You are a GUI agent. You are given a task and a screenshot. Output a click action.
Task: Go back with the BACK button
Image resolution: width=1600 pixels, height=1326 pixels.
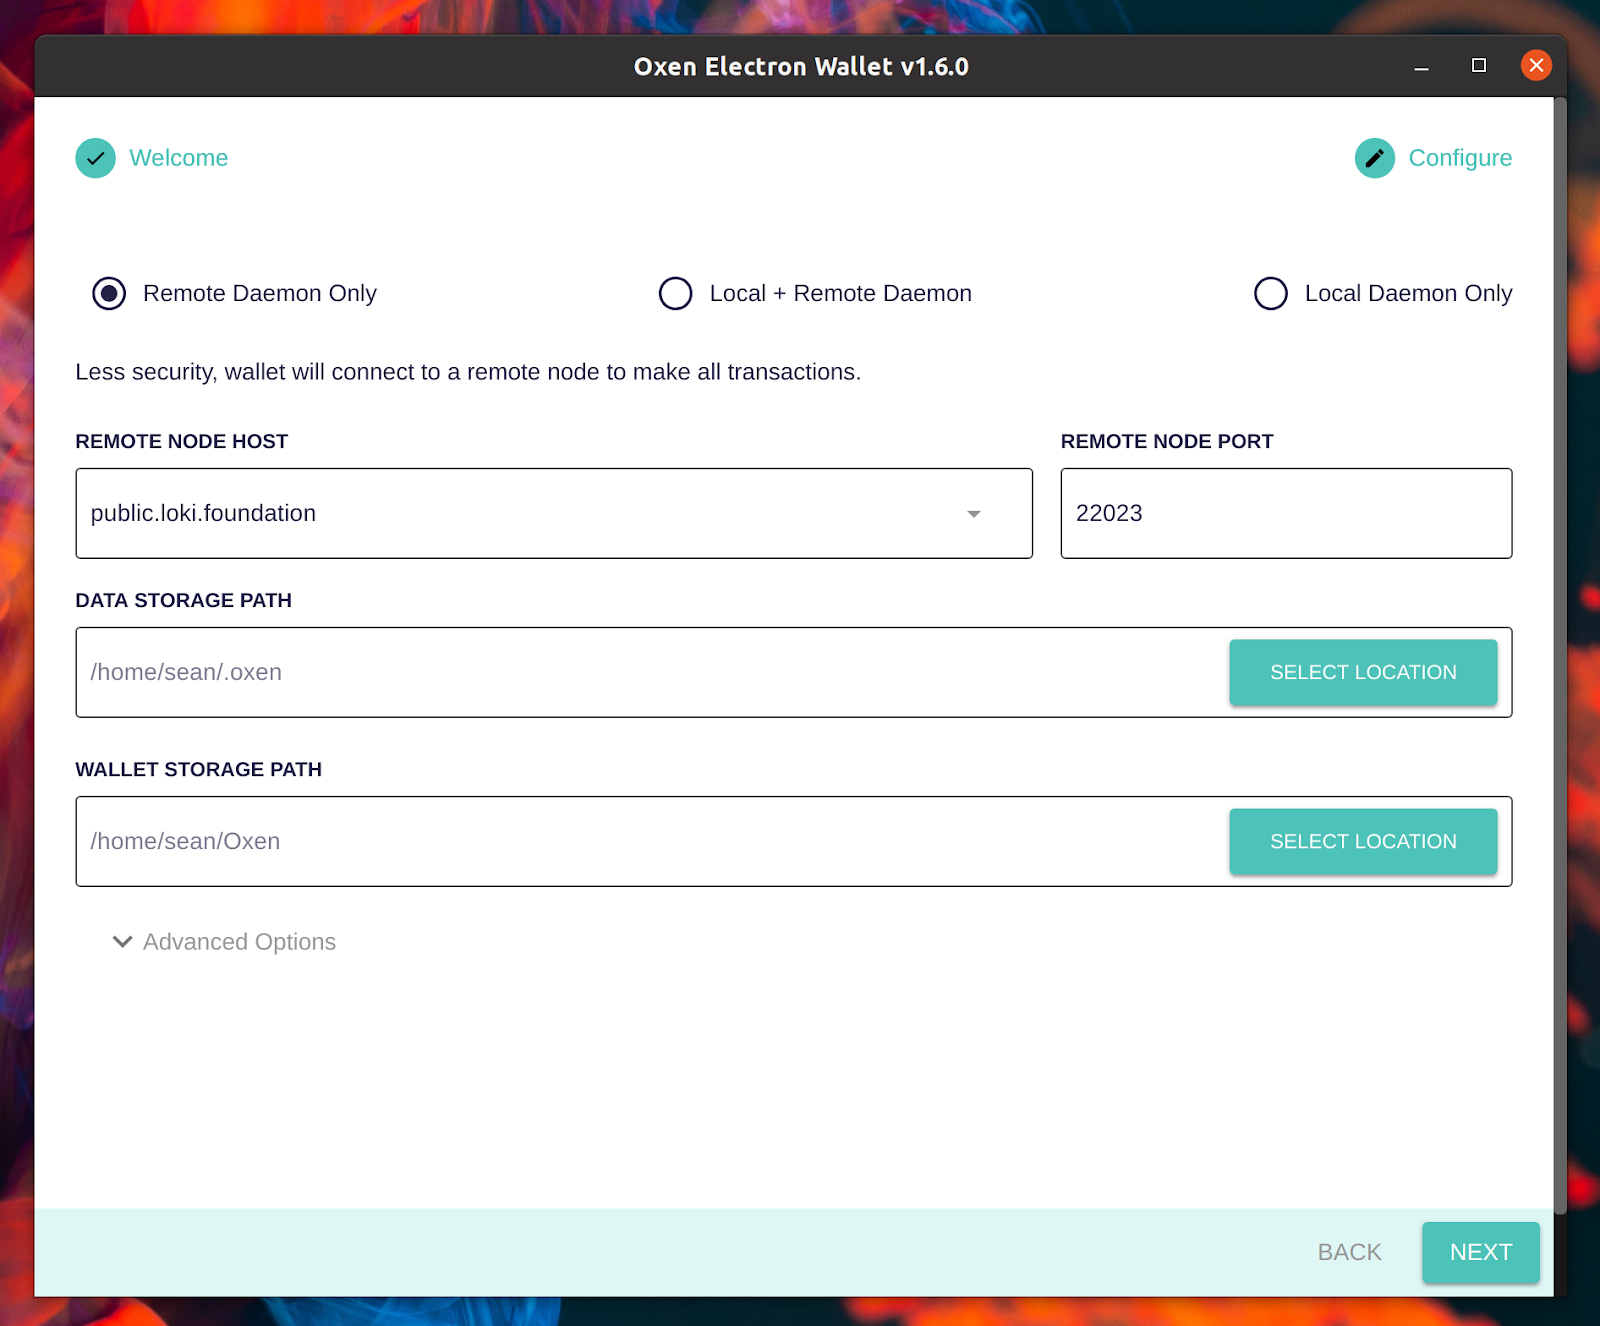pos(1349,1252)
